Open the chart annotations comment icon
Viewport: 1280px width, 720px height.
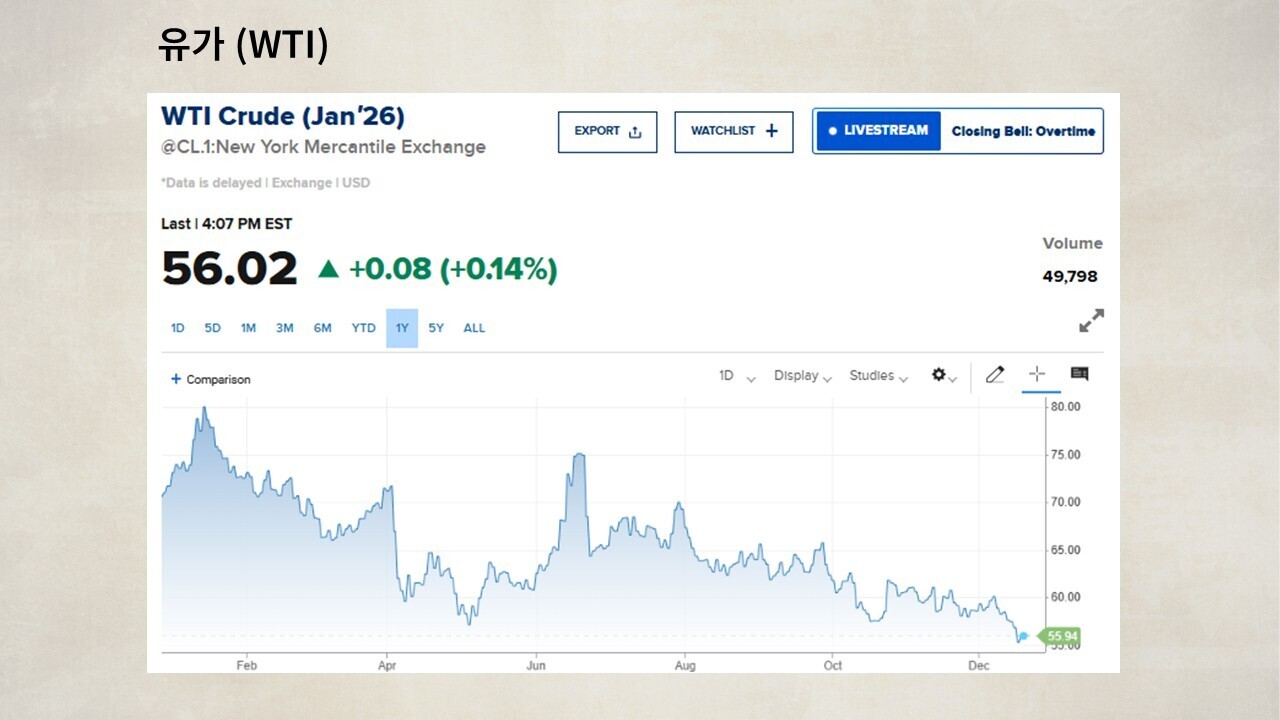pos(1080,374)
